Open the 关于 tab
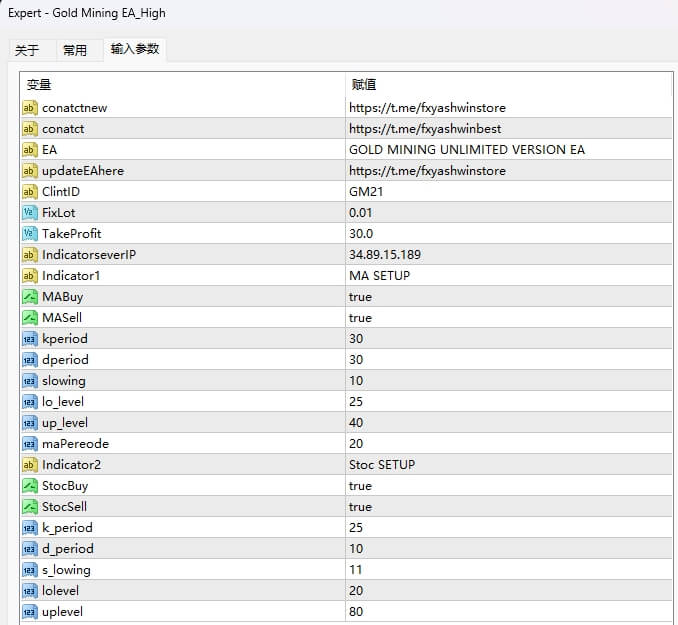Screen dimensions: 678x625 27,50
